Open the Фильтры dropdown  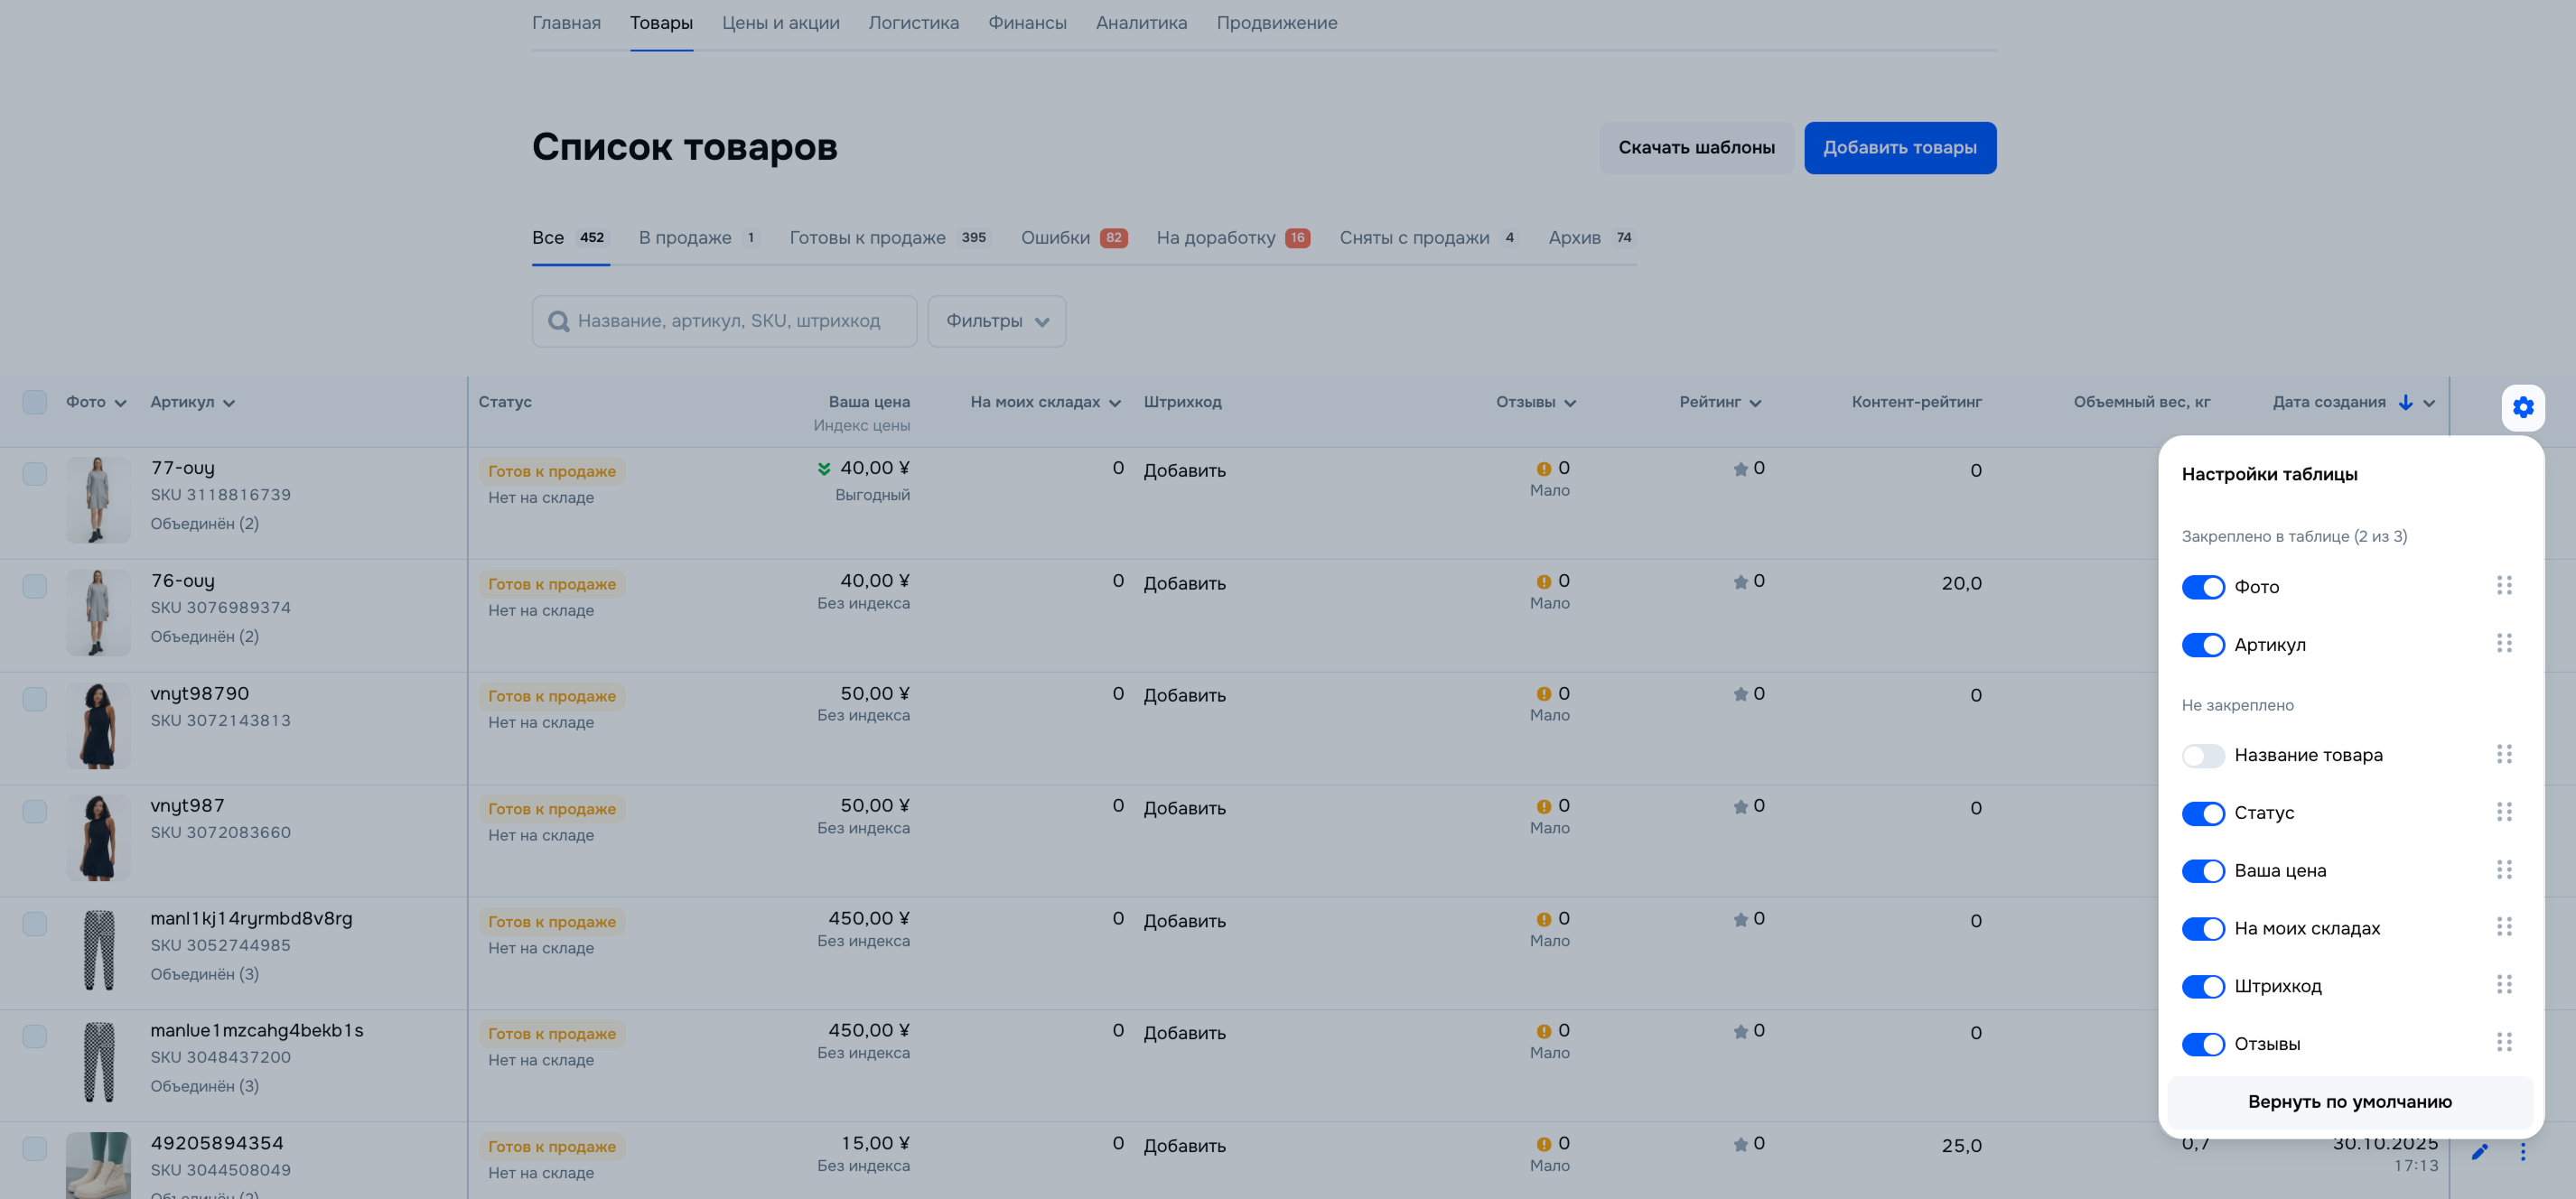(x=996, y=321)
